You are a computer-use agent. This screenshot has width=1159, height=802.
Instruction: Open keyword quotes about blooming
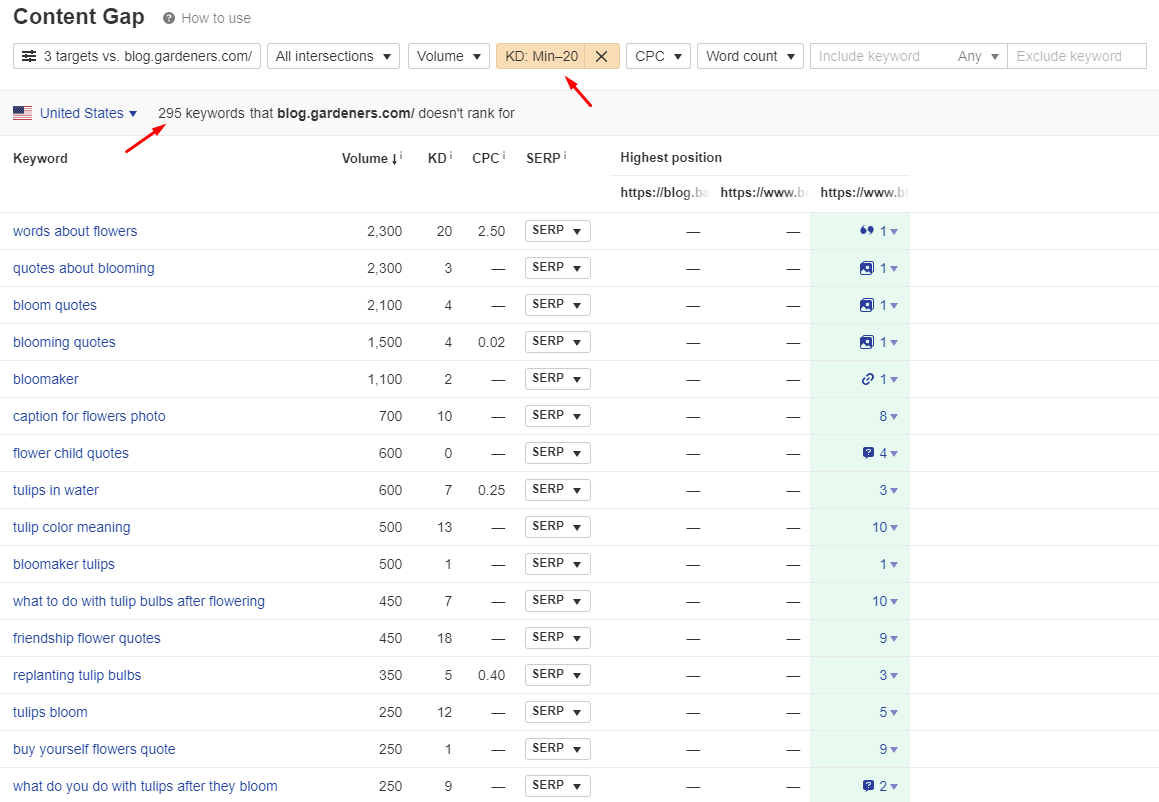84,268
